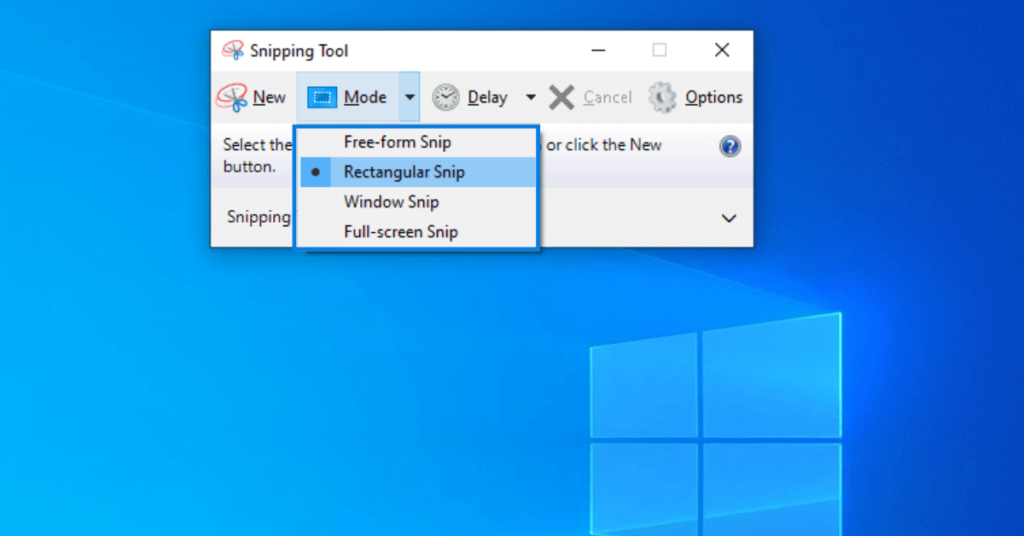Click the Delay clock icon
The height and width of the screenshot is (536, 1024).
pyautogui.click(x=446, y=97)
